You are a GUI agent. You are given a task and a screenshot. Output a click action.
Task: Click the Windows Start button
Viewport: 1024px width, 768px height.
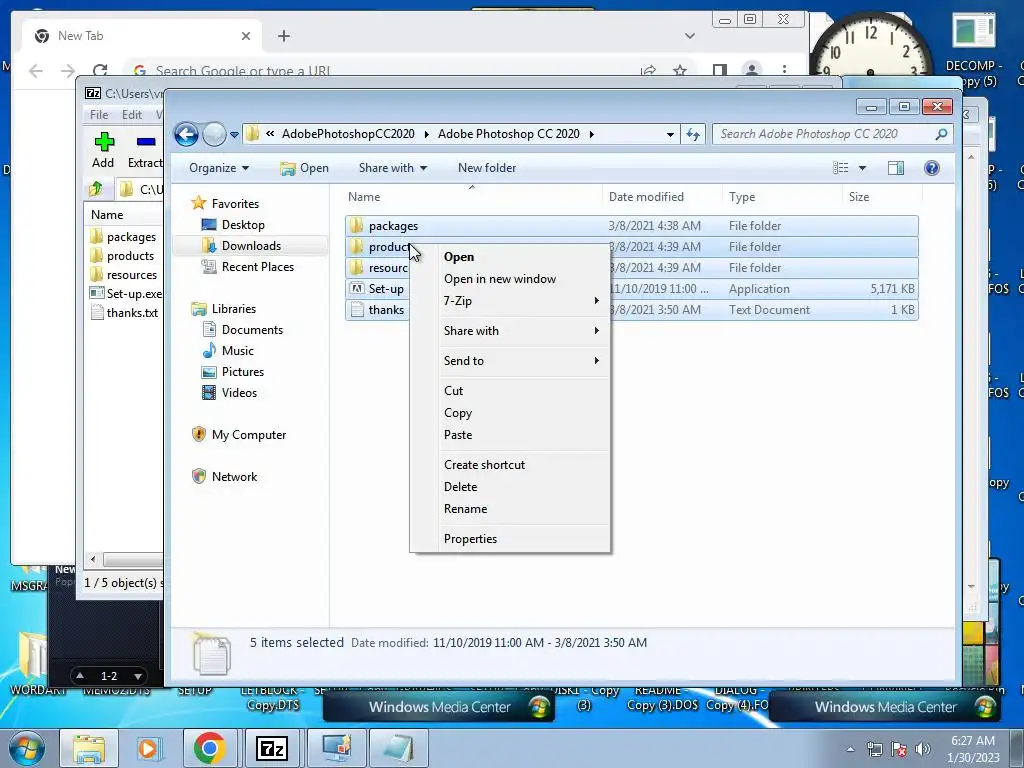[x=27, y=748]
